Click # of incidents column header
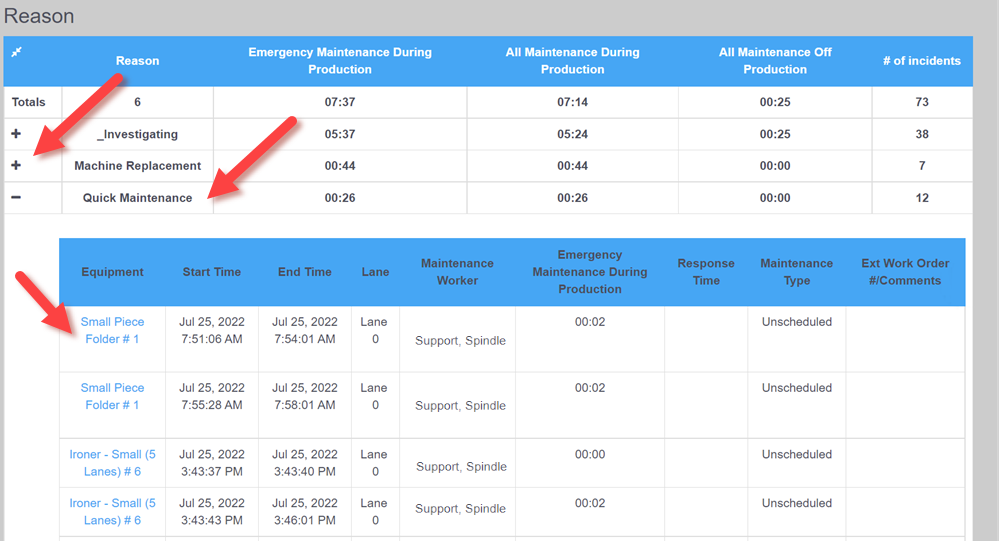 point(922,61)
